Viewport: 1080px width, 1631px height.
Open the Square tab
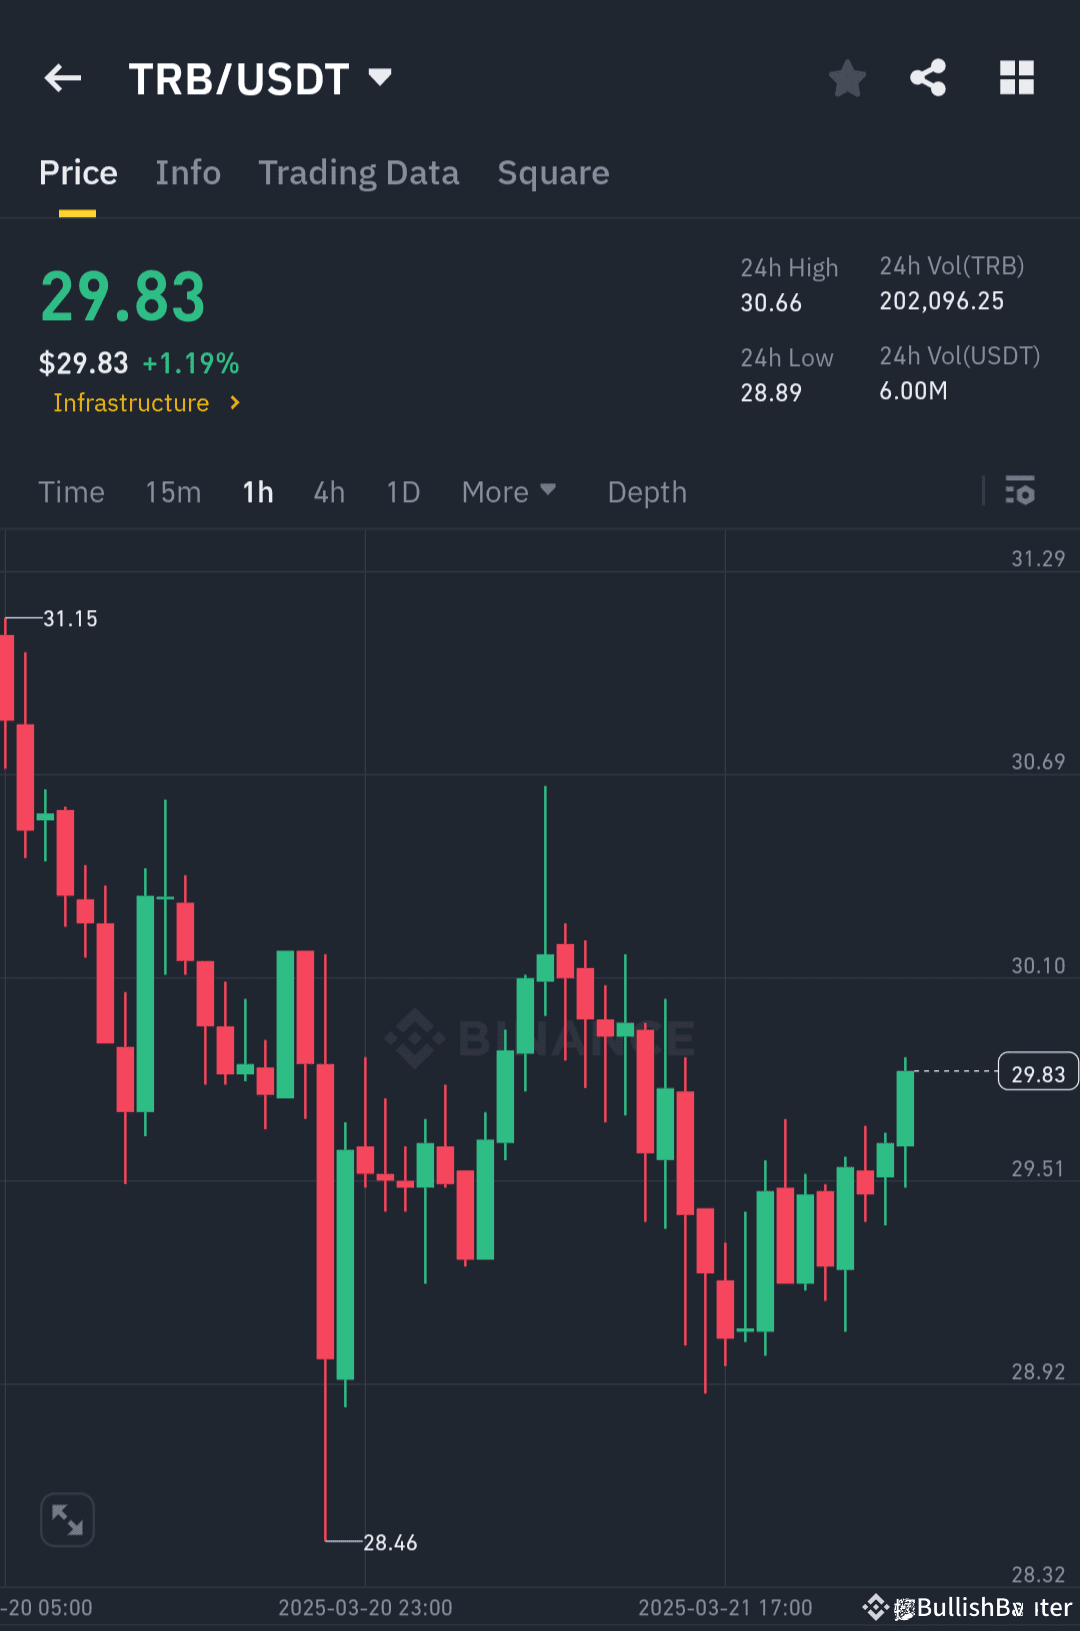pyautogui.click(x=553, y=172)
